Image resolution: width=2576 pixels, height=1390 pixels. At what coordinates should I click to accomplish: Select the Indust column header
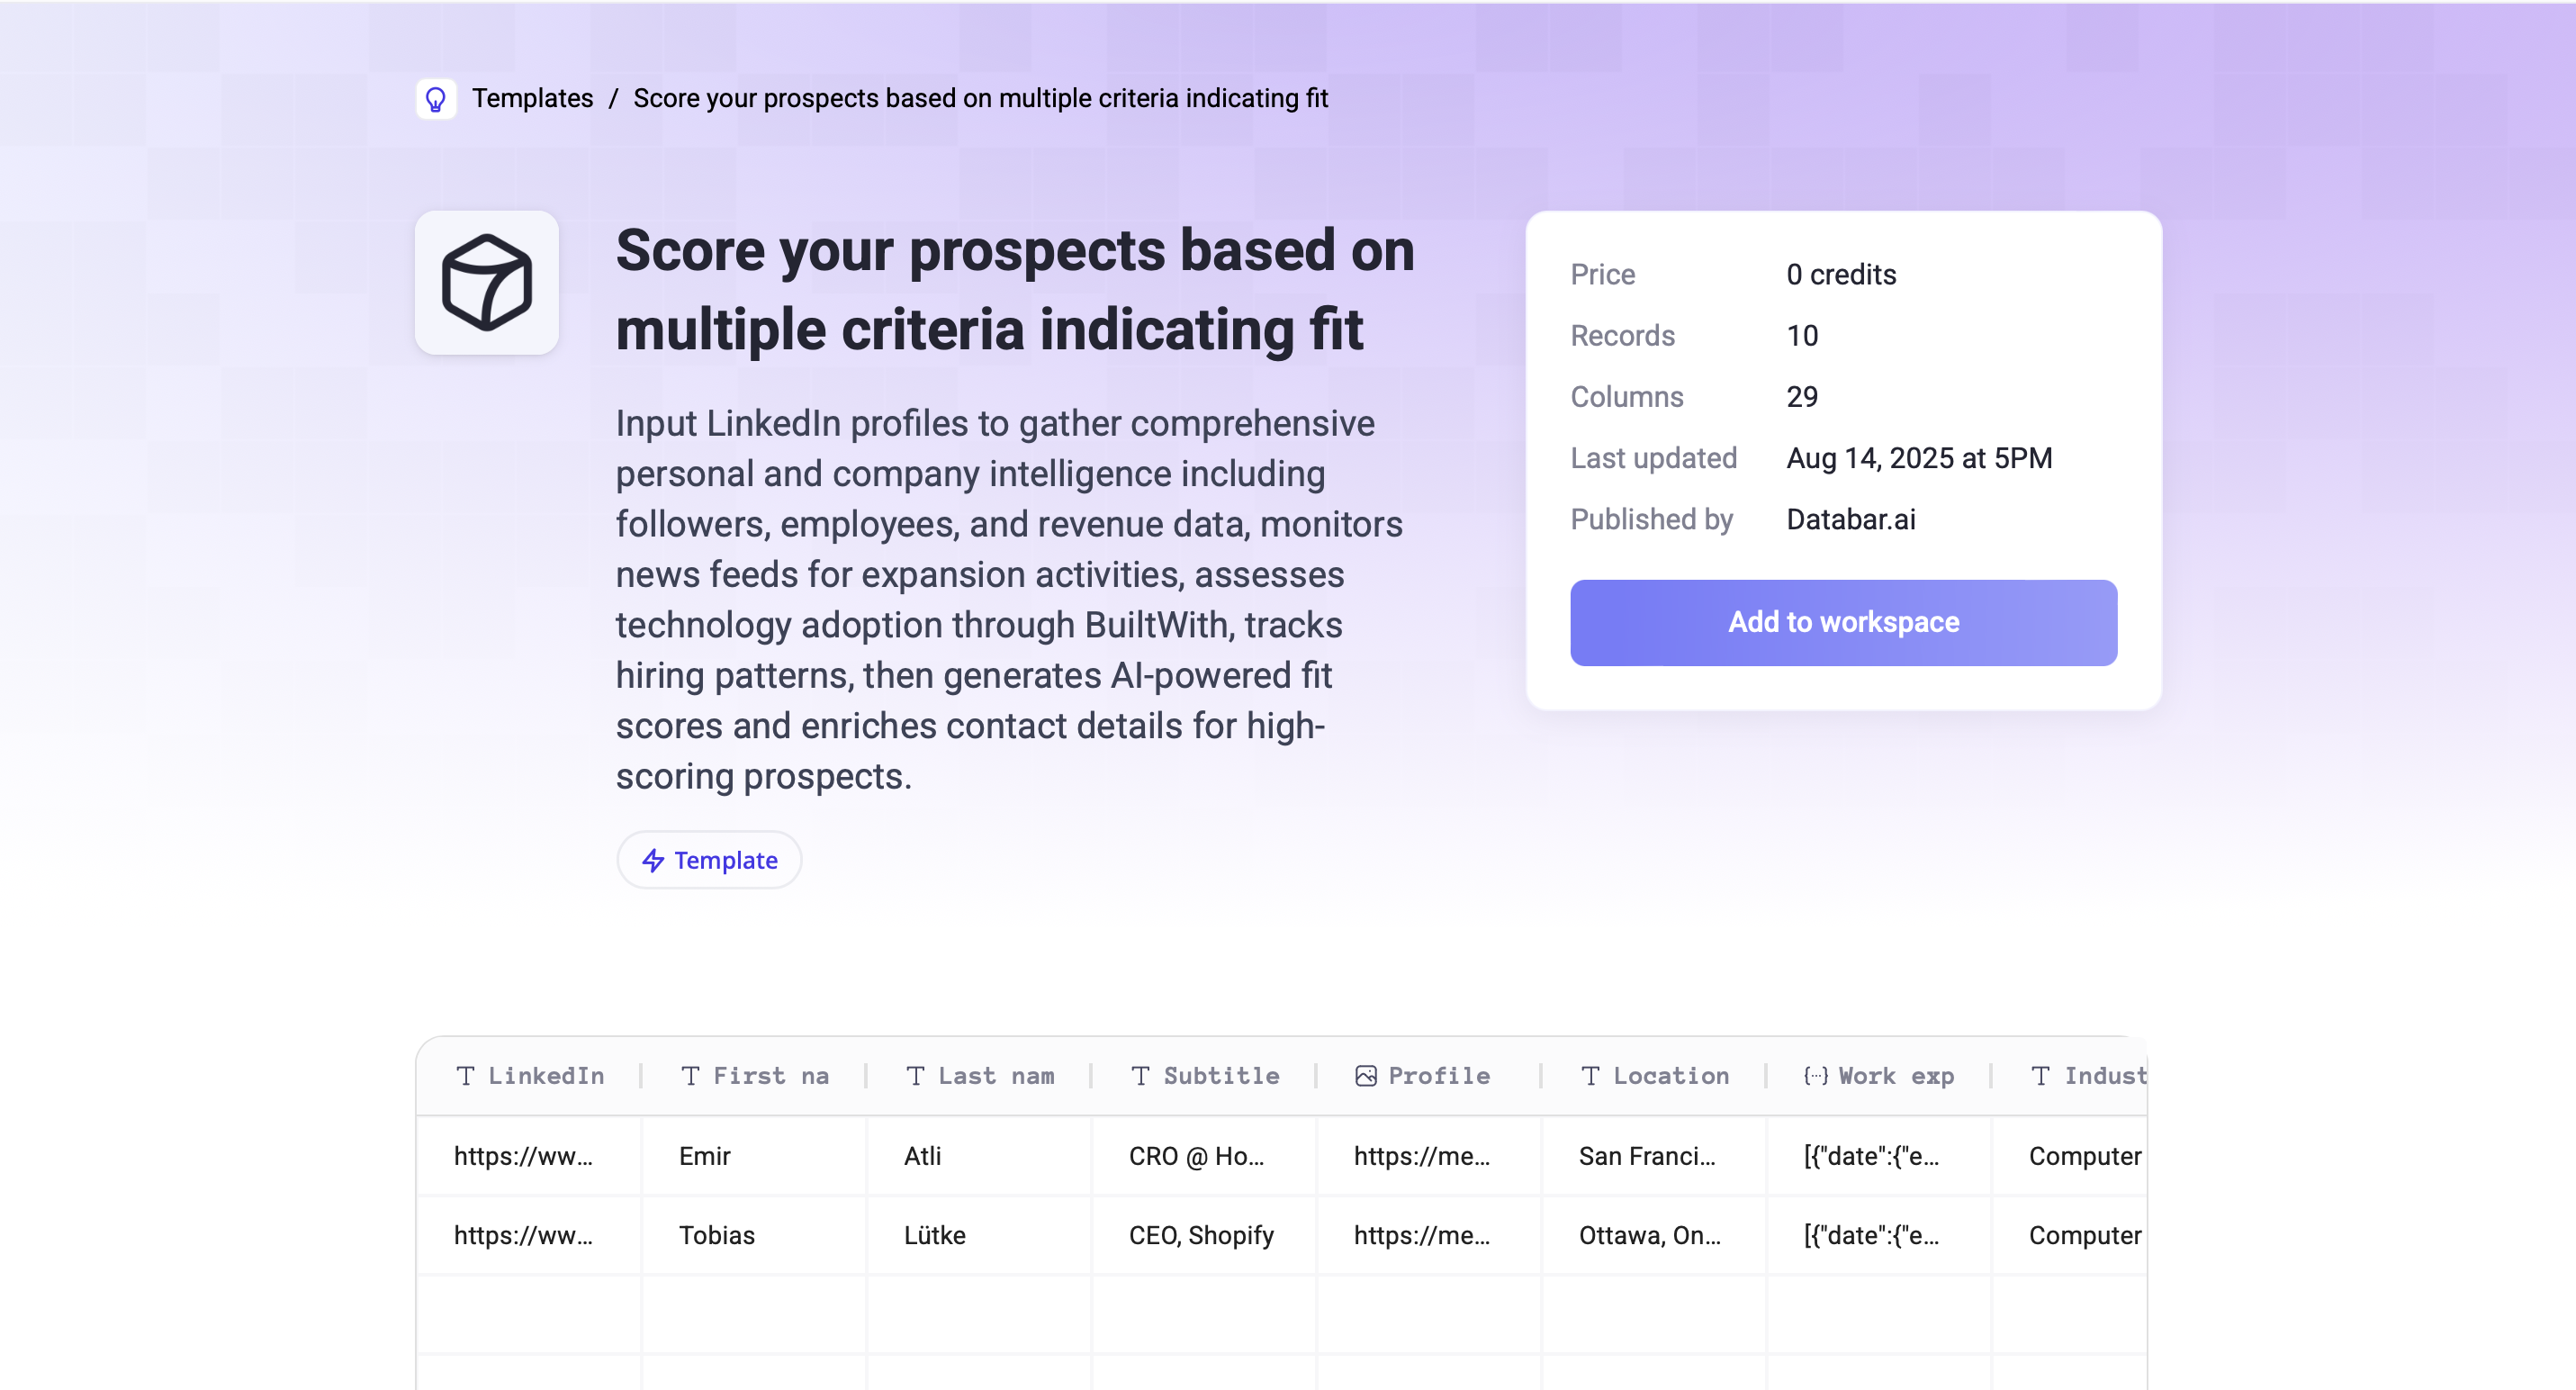pyautogui.click(x=2070, y=1076)
